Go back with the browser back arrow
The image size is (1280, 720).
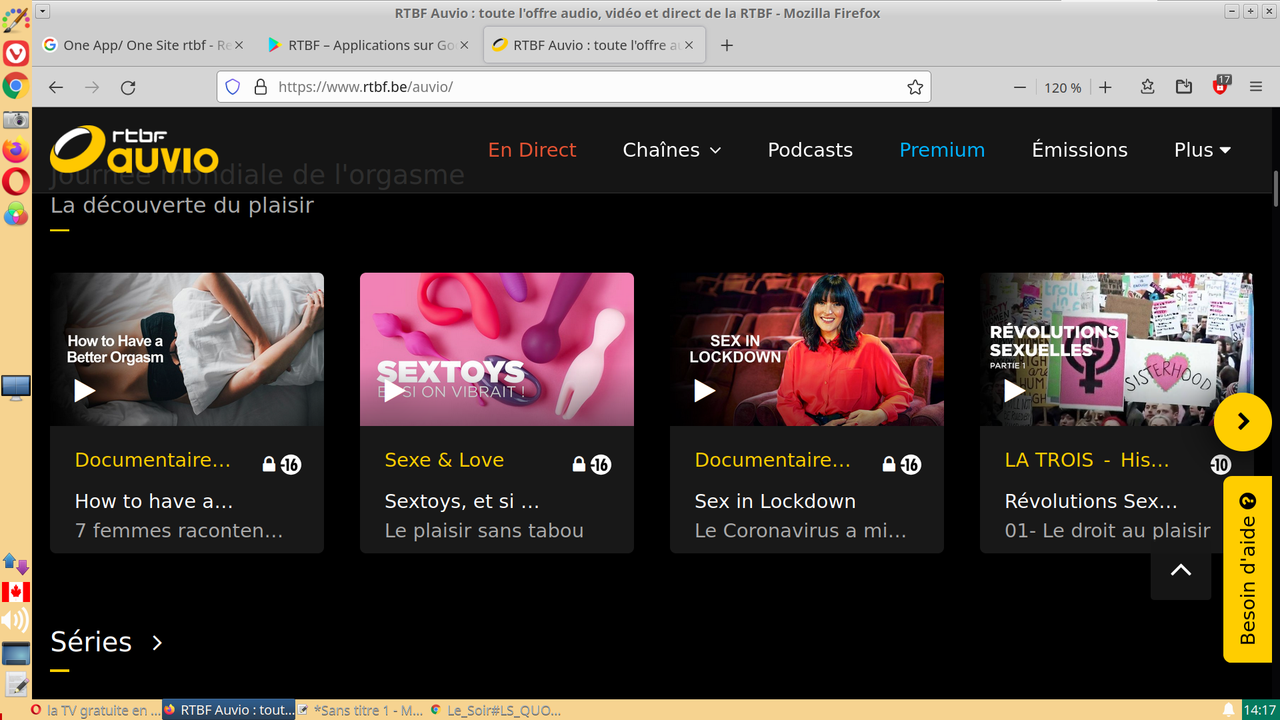(x=56, y=88)
